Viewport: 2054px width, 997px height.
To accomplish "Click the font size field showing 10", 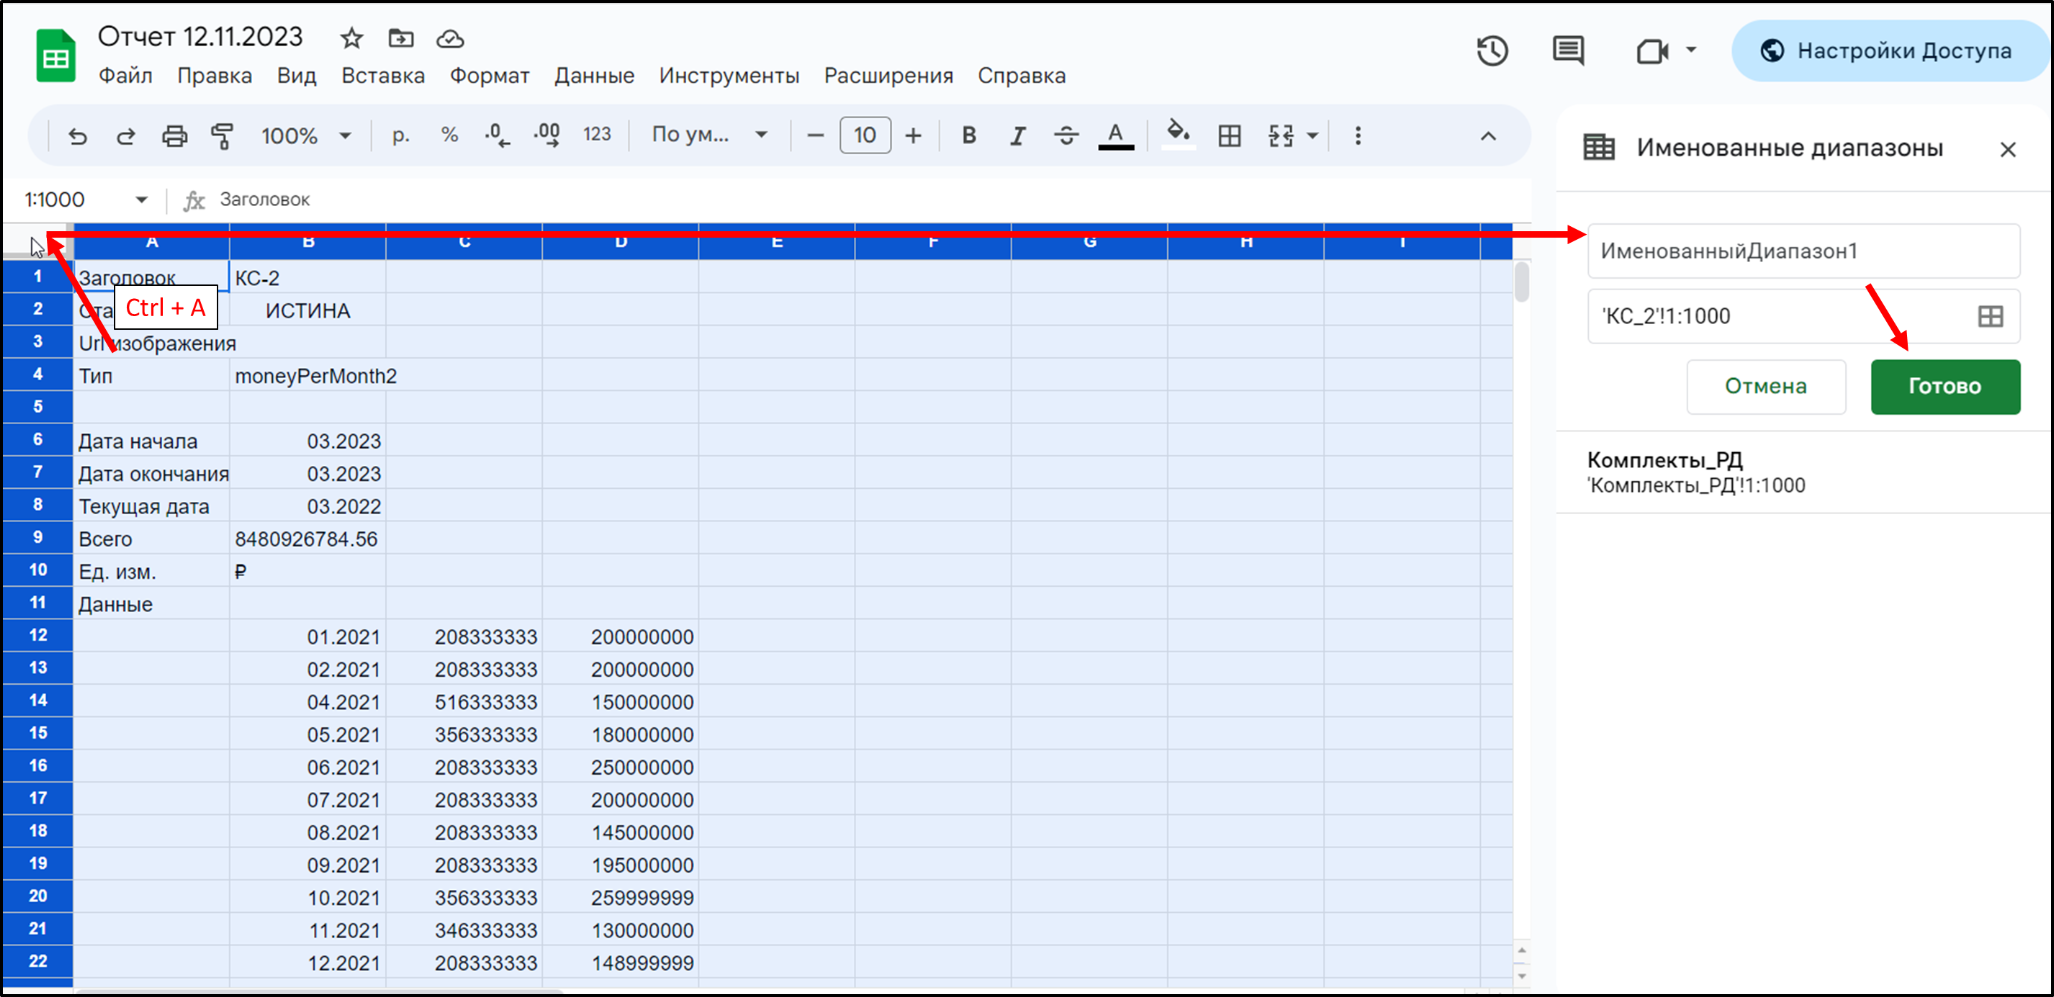I will (x=865, y=135).
